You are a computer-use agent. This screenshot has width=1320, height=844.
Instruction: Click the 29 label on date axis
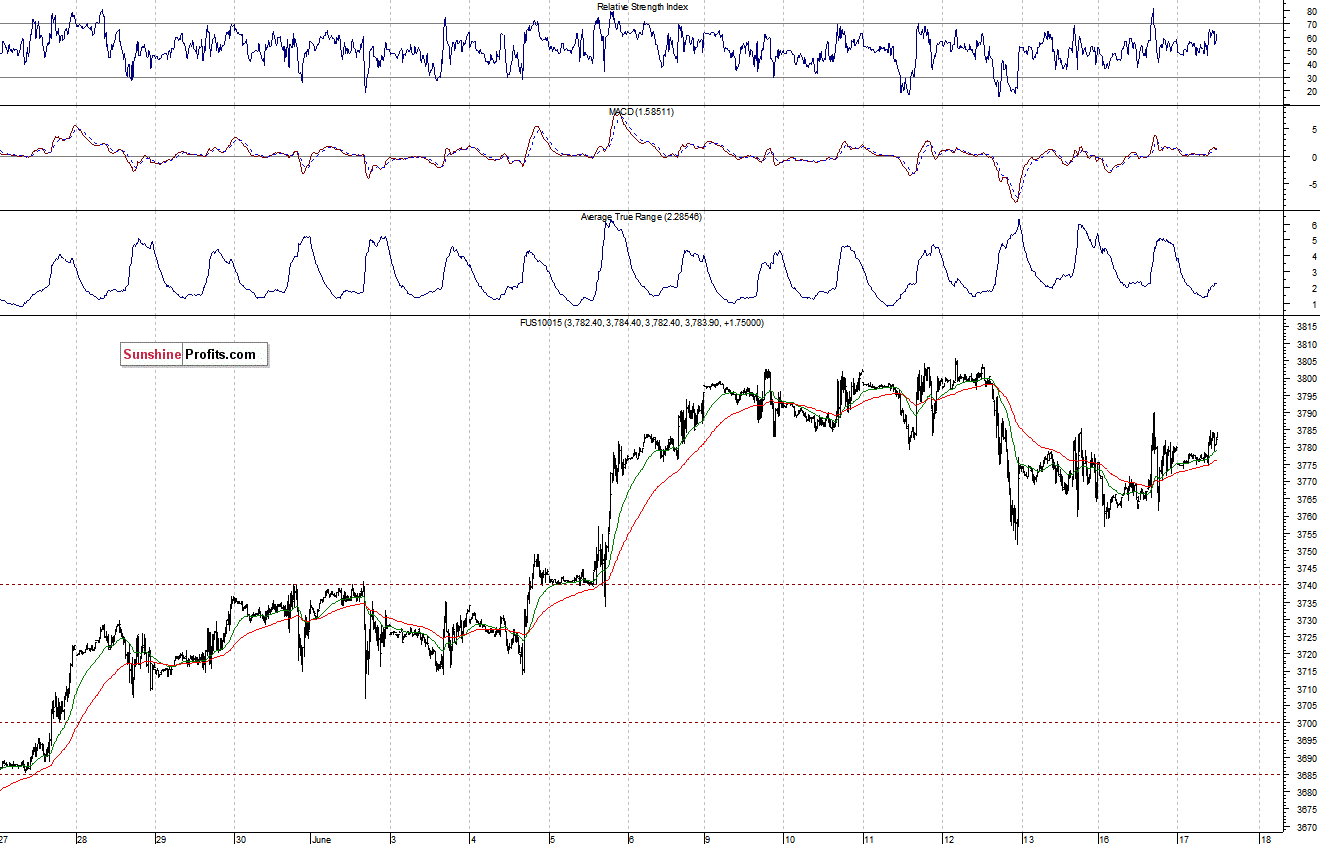[x=161, y=838]
